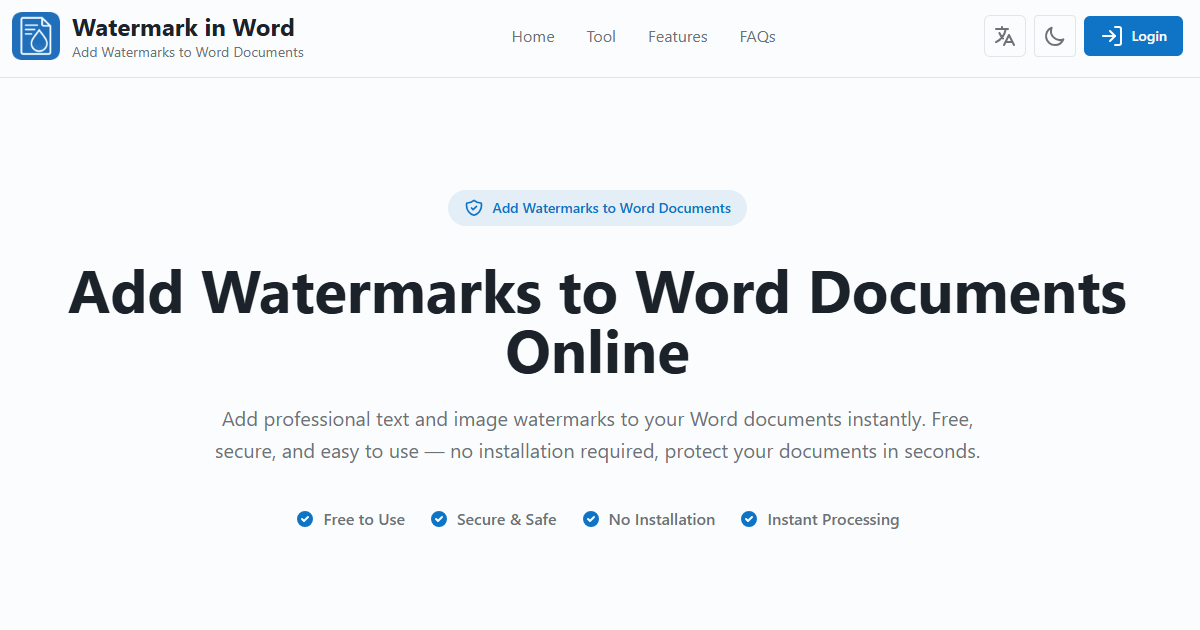Image resolution: width=1200 pixels, height=630 pixels.
Task: Click the Add Watermarks to Word Documents badge
Action: [x=597, y=208]
